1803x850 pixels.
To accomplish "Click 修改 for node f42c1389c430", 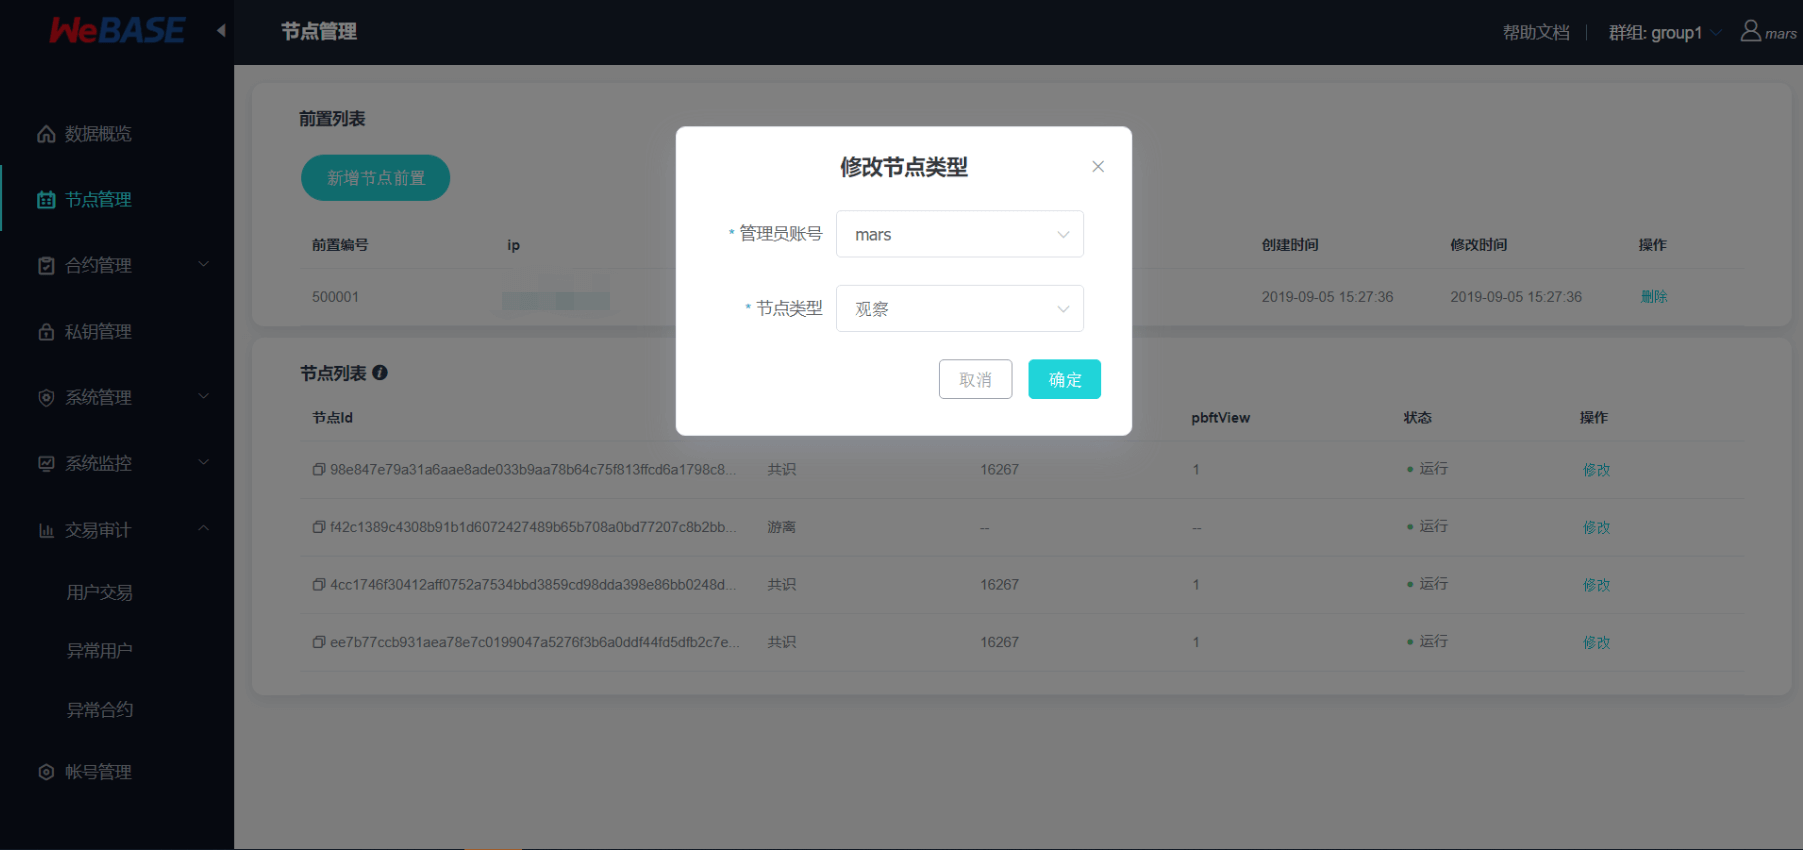I will pos(1596,527).
